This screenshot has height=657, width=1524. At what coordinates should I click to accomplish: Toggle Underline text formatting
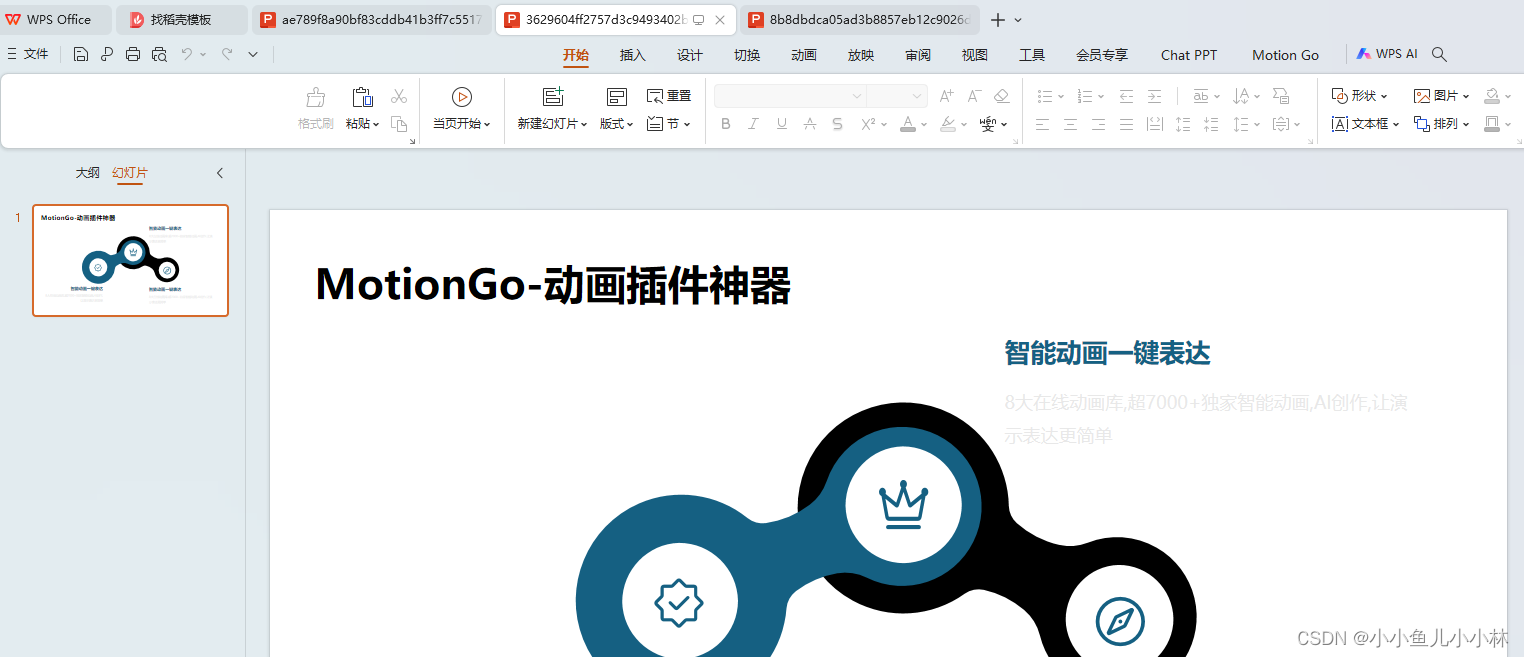pyautogui.click(x=782, y=124)
